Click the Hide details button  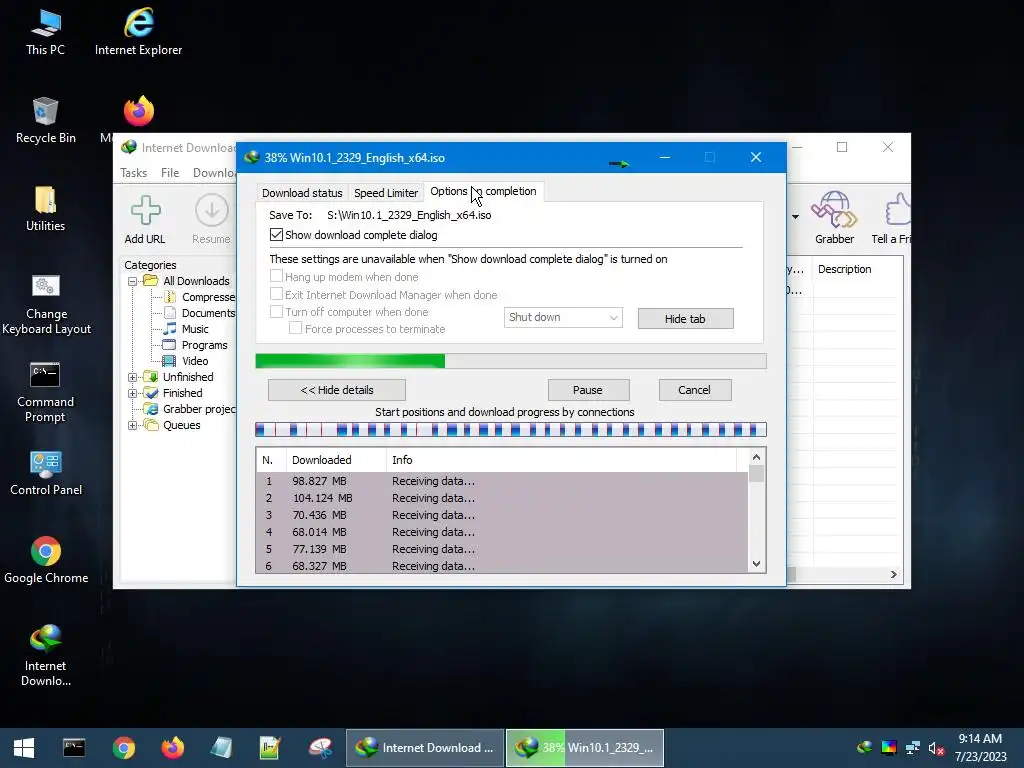coord(337,390)
